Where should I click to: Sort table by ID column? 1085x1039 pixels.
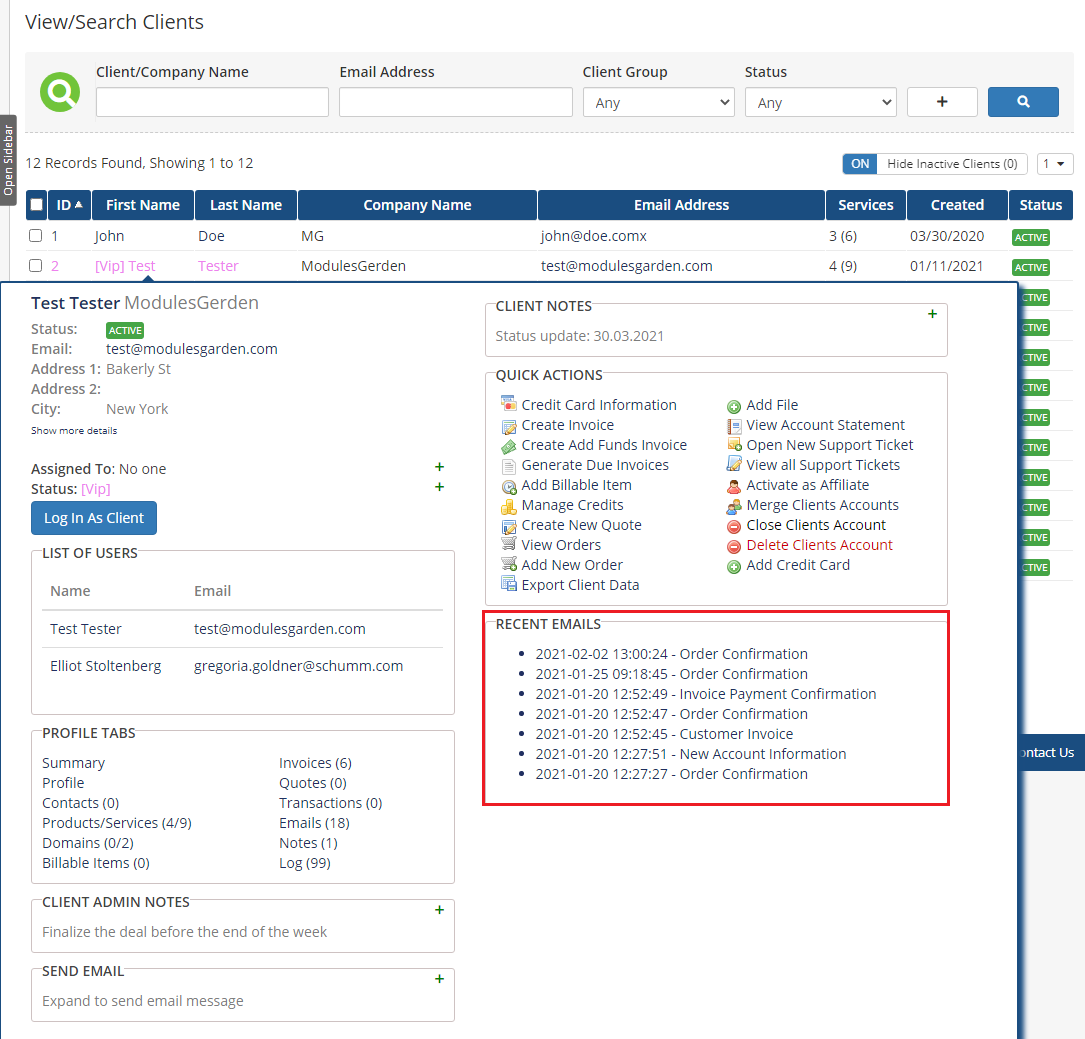(69, 205)
